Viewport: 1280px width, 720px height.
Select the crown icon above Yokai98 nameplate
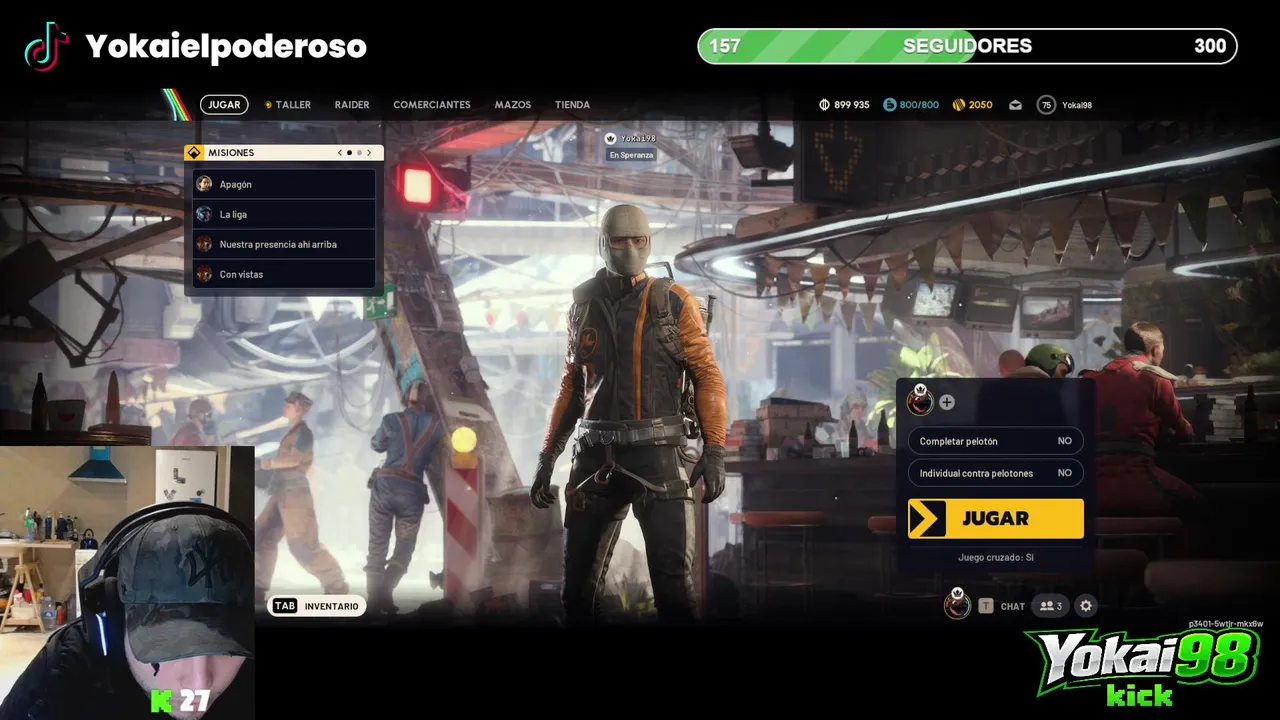[610, 138]
